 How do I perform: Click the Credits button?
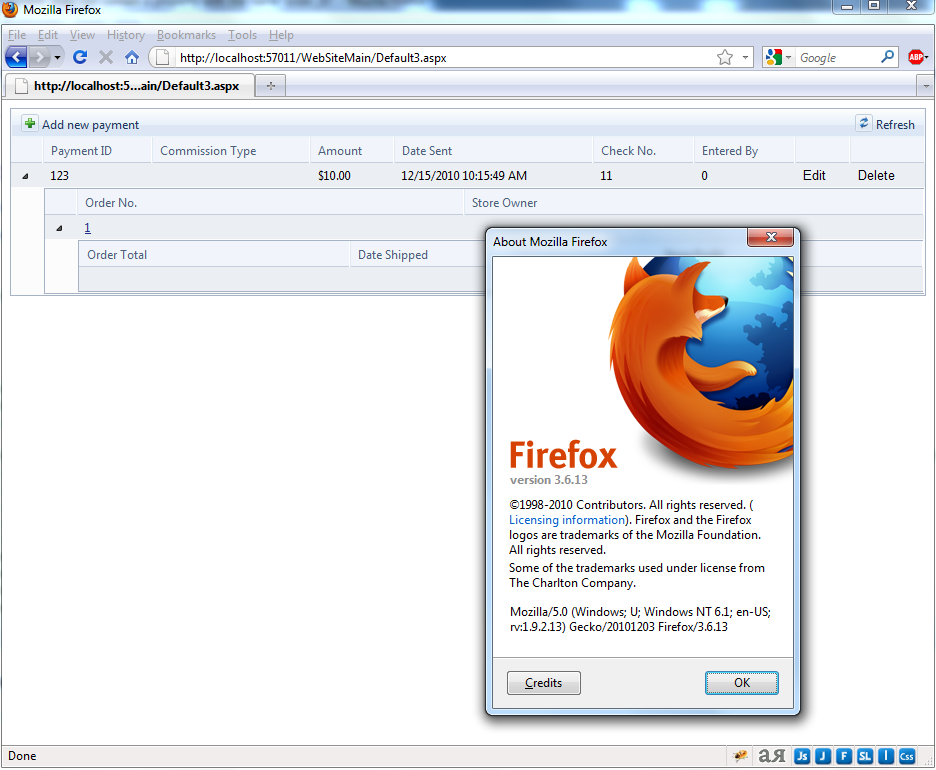pos(543,683)
